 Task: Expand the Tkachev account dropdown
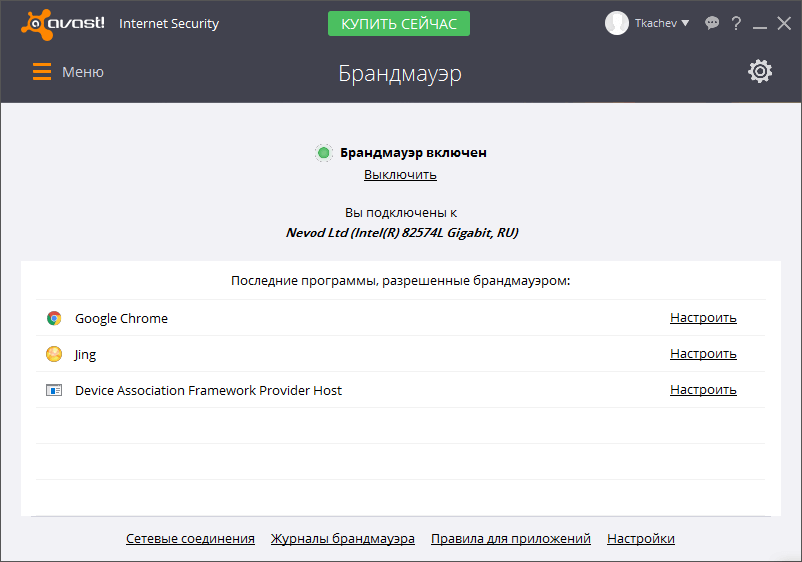click(685, 23)
